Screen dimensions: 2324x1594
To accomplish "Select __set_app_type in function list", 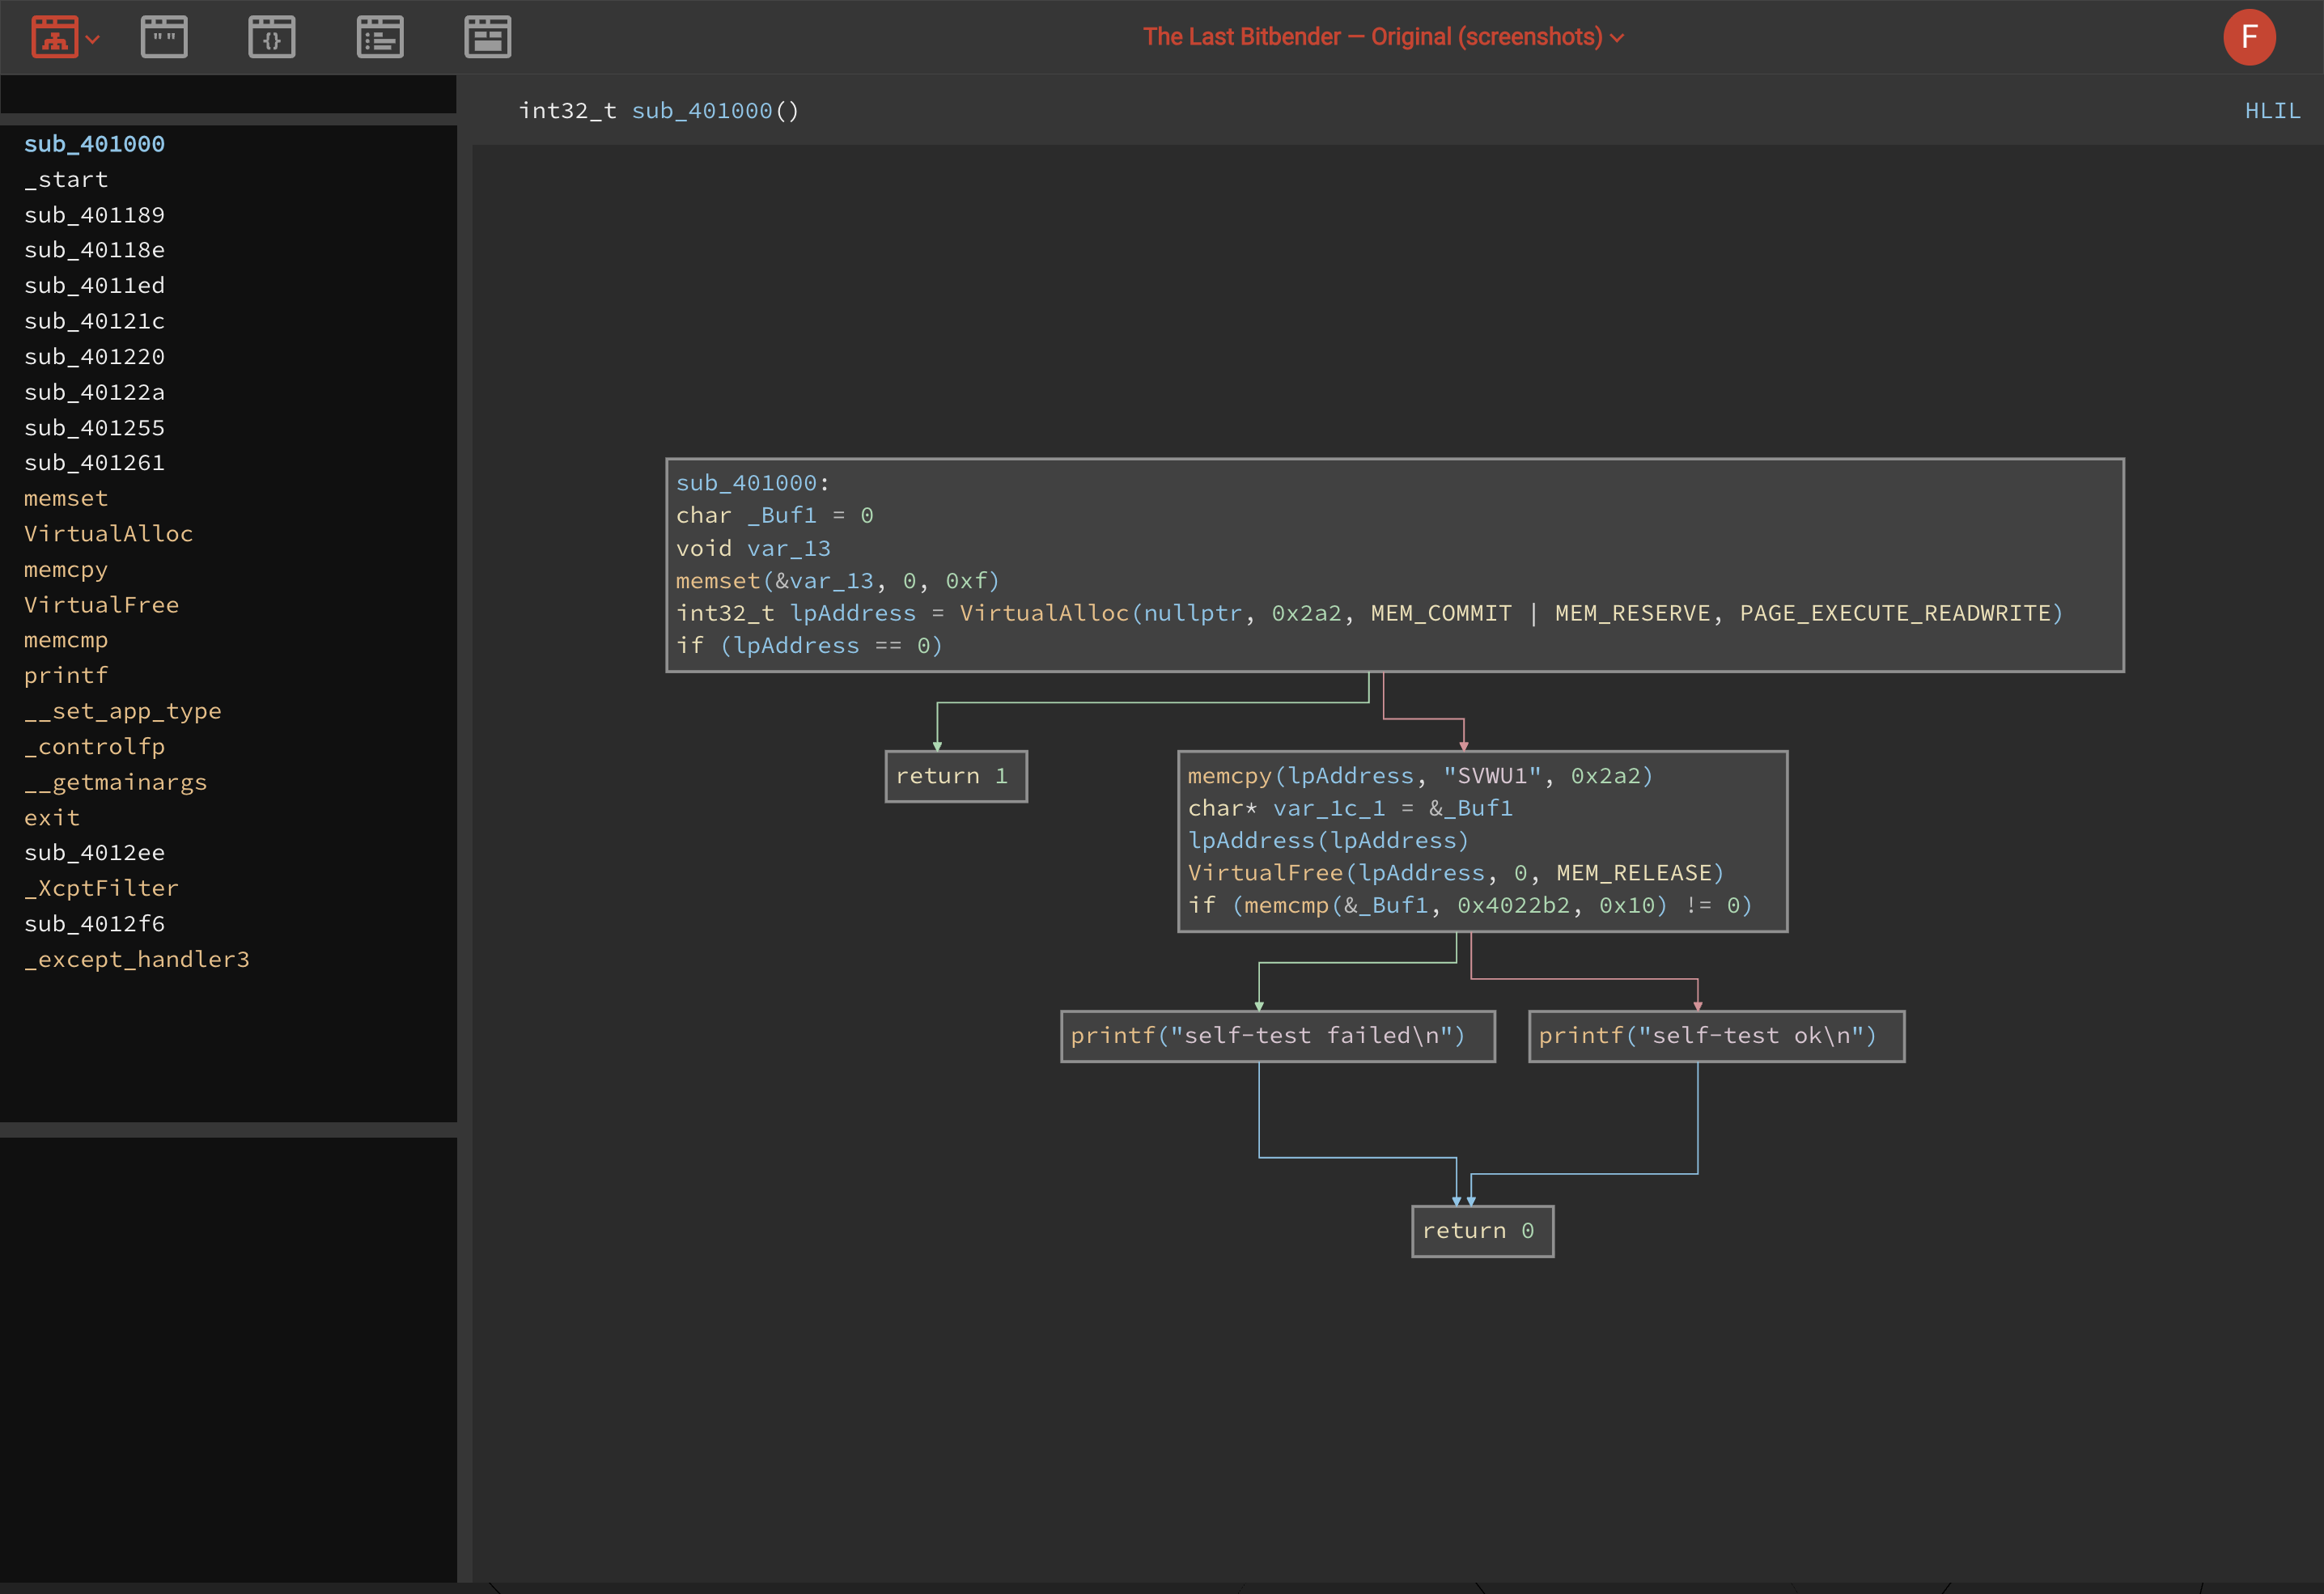I will pyautogui.click(x=123, y=711).
